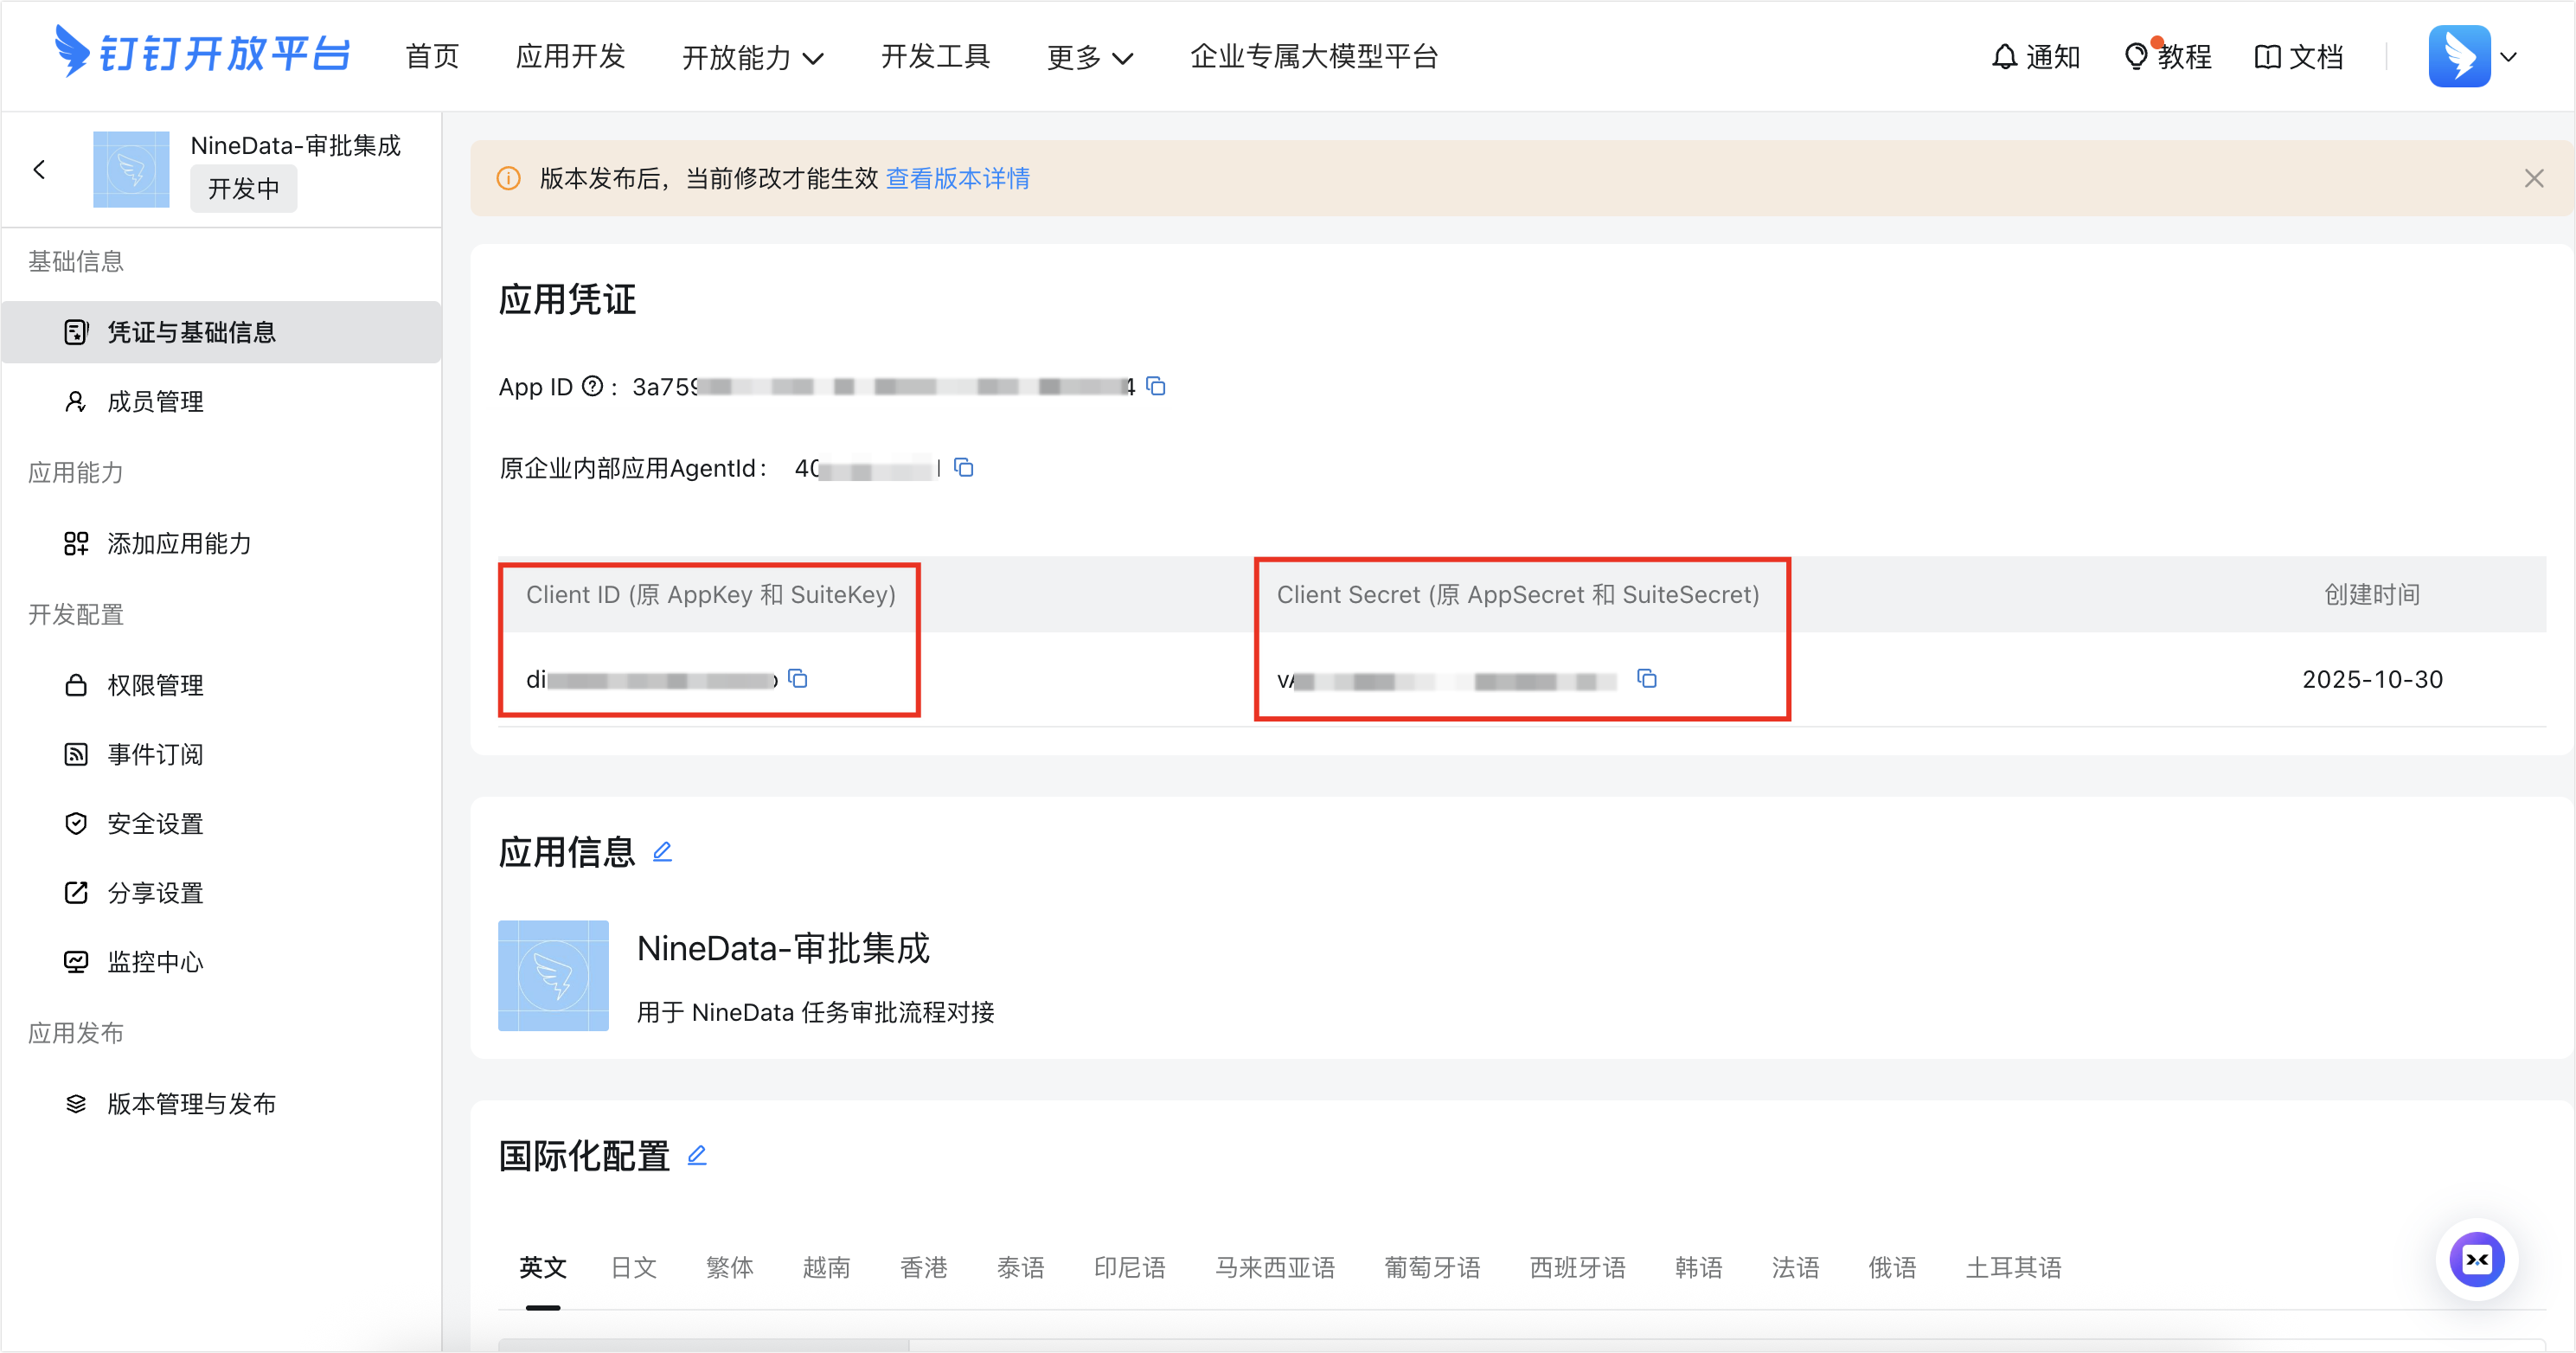Edit the 国际化配置 section
Image resolution: width=2576 pixels, height=1353 pixels.
click(697, 1156)
